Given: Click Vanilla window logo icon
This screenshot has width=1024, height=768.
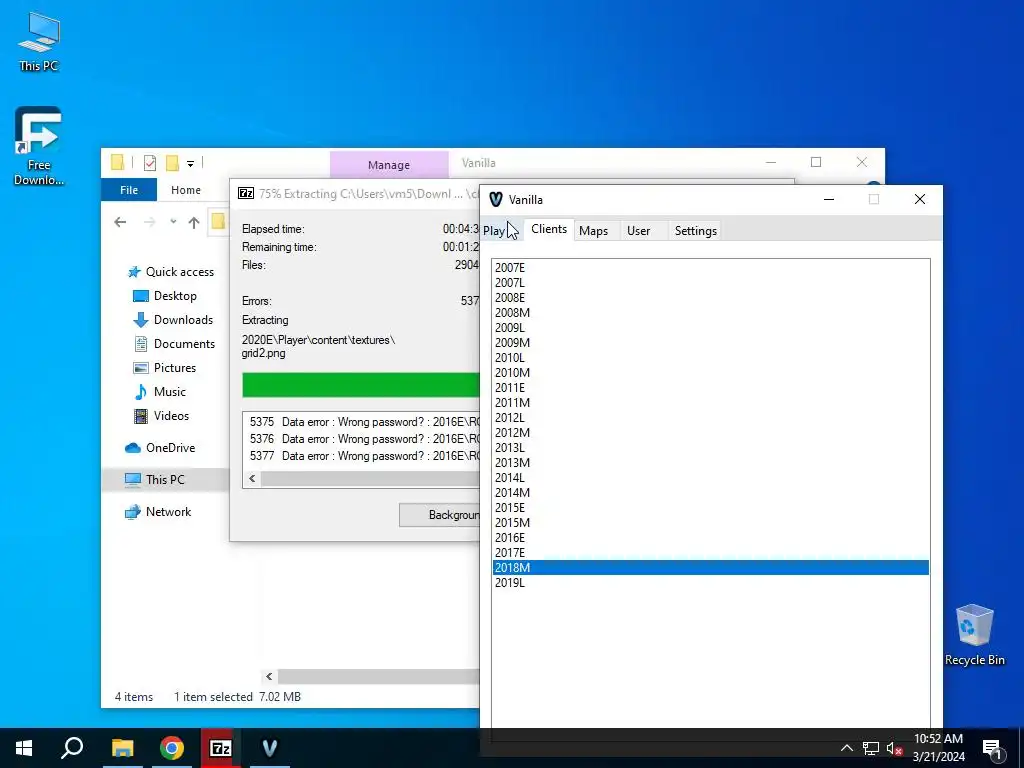Looking at the screenshot, I should [496, 200].
